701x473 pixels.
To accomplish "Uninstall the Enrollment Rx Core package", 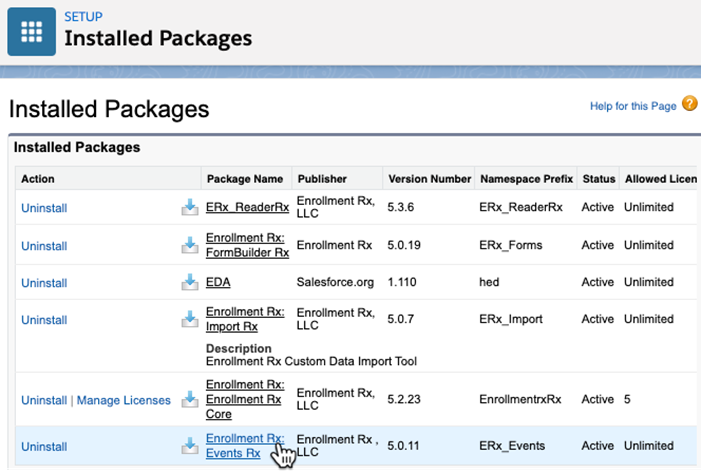I will (44, 400).
